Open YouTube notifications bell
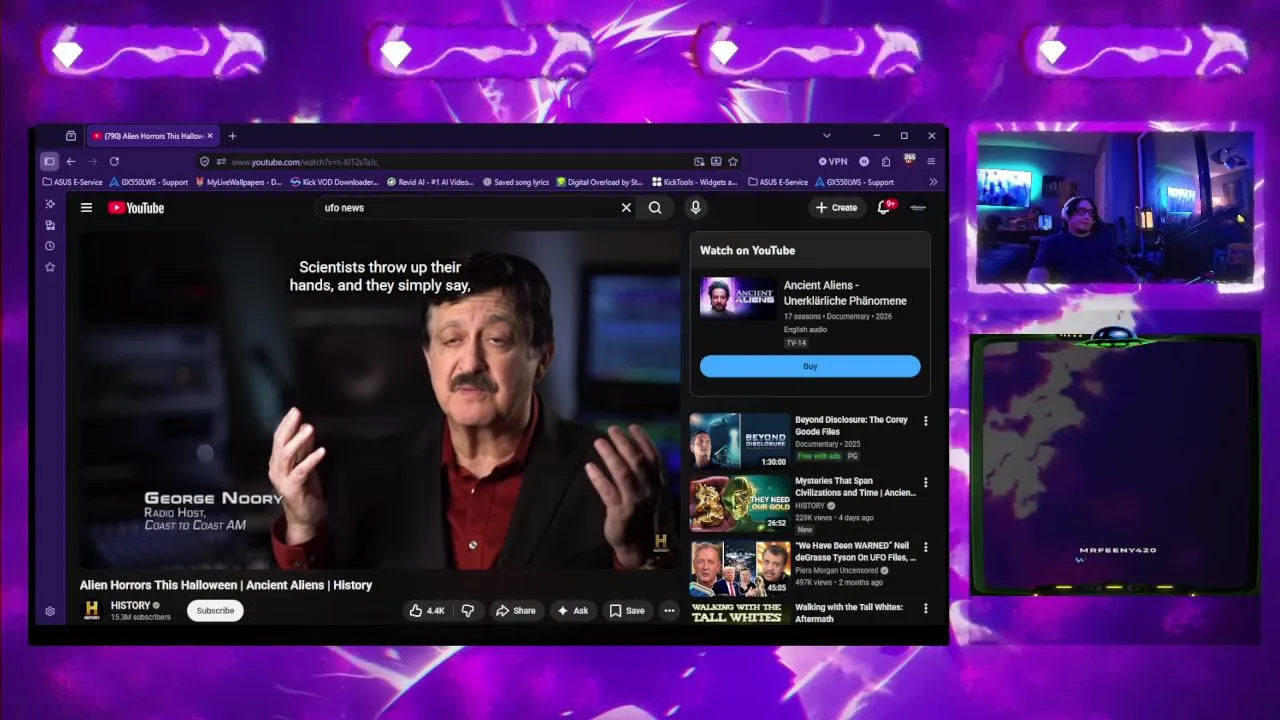The width and height of the screenshot is (1280, 720). 884,207
